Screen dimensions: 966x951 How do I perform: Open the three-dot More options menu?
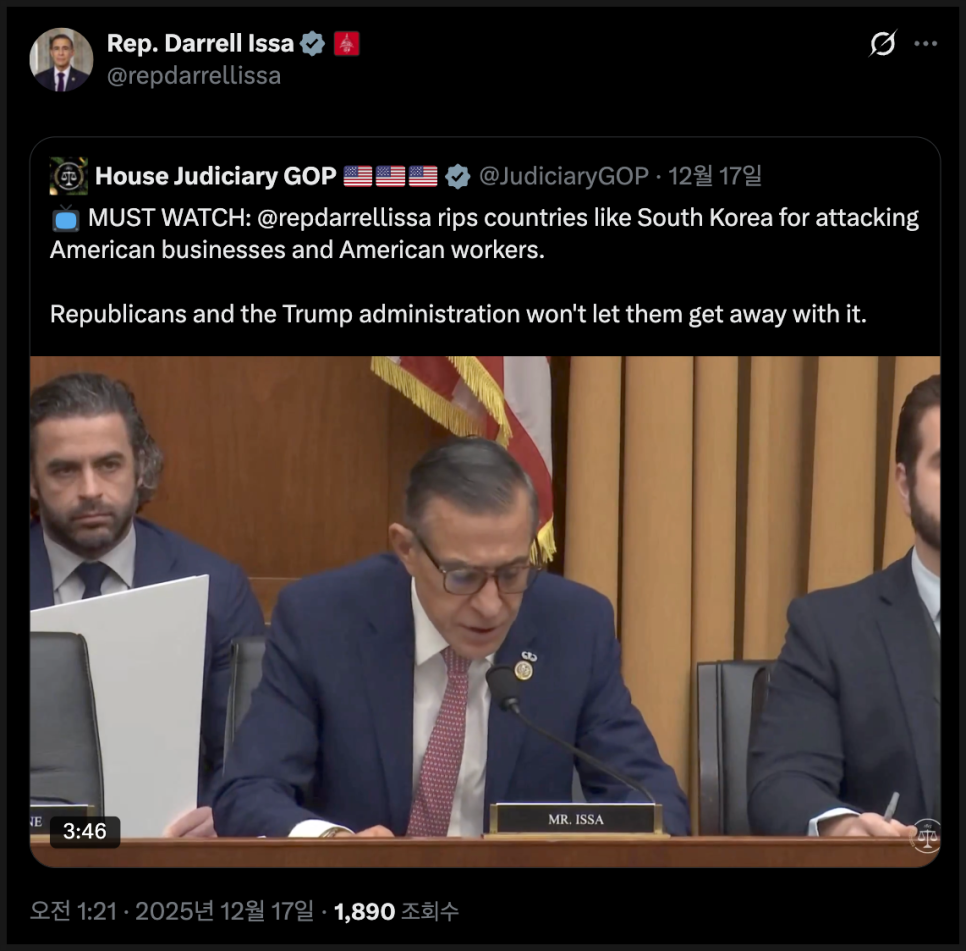coord(926,44)
